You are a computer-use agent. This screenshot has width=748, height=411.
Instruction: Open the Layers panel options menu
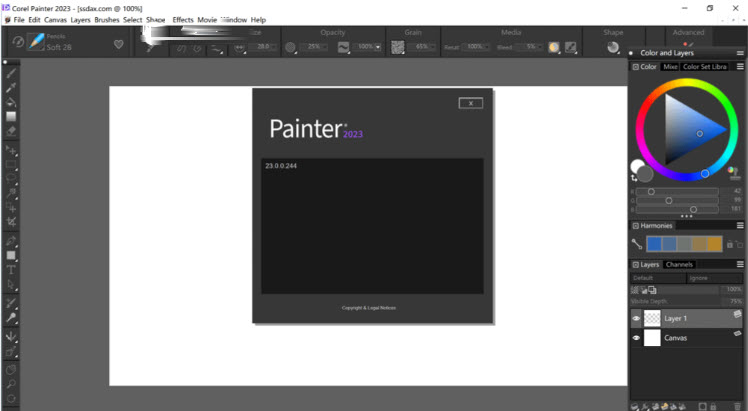[740, 265]
